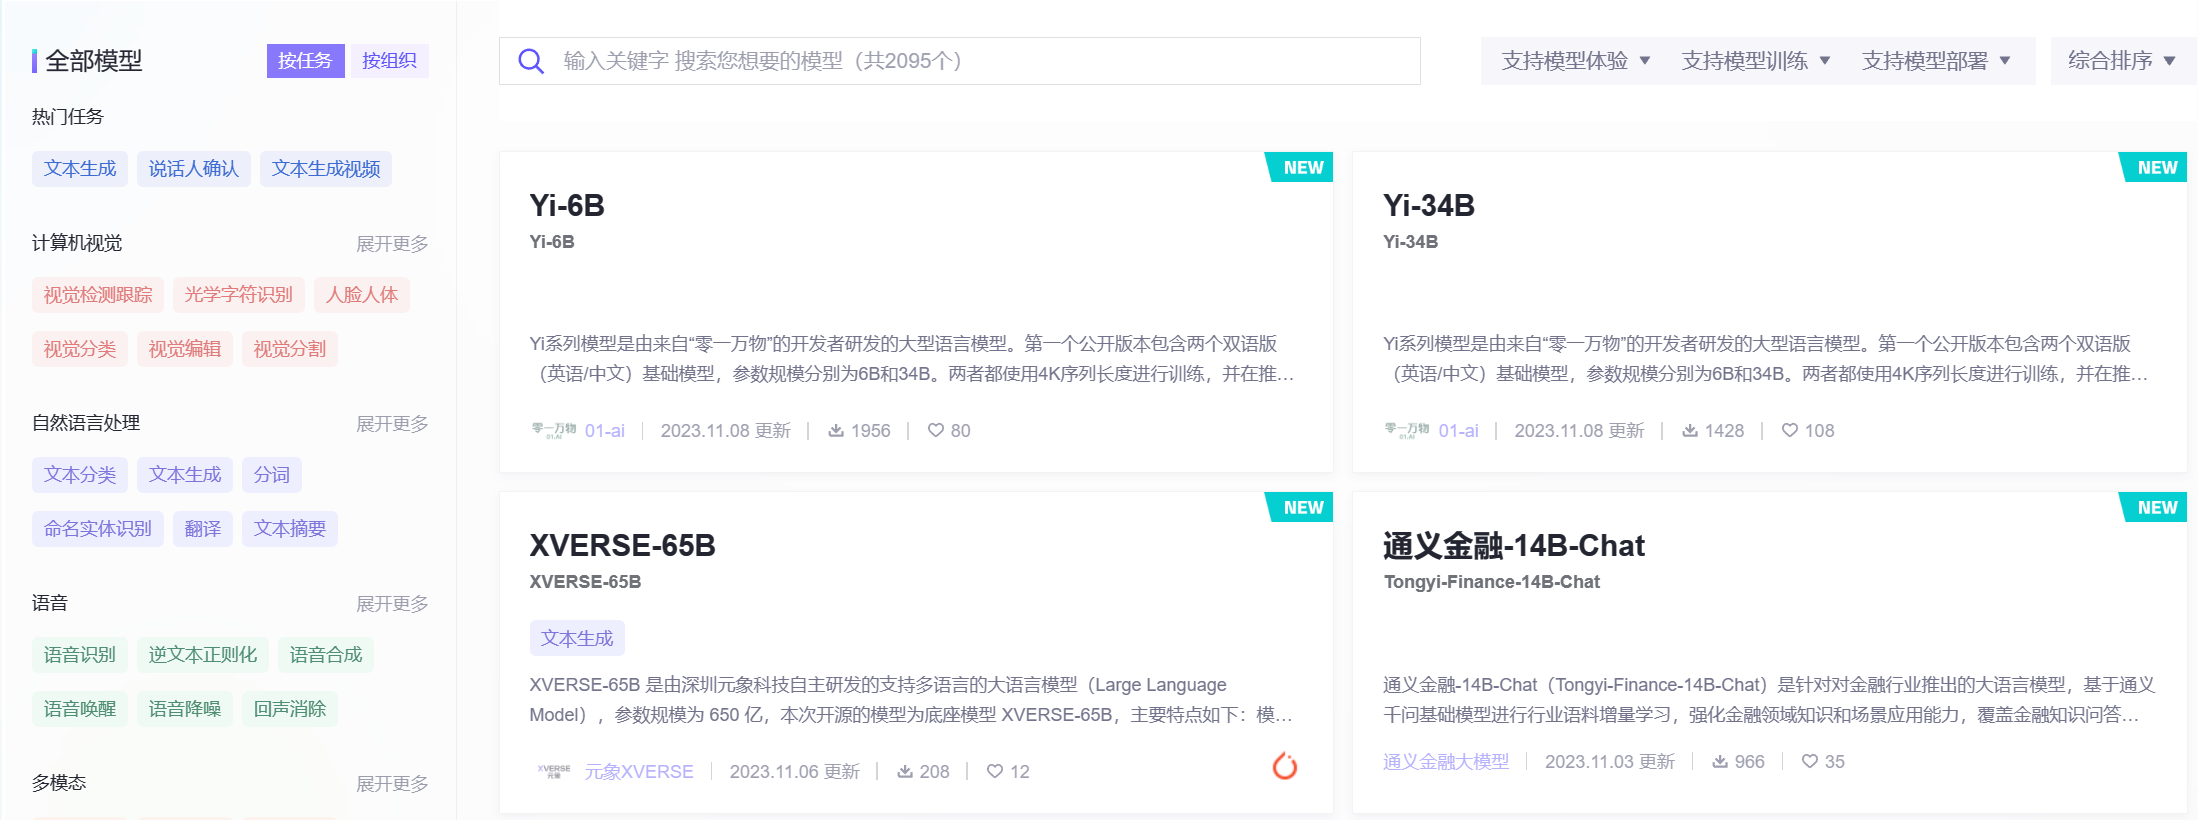Open the 综合排序 sort dropdown
2198x820 pixels.
(2121, 61)
